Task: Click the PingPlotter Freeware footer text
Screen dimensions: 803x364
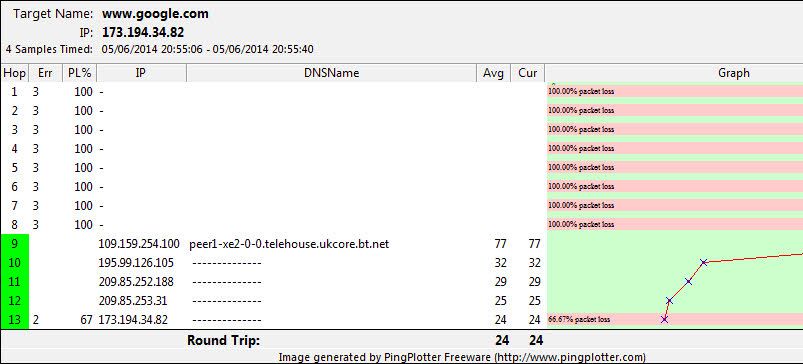Action: pos(462,357)
